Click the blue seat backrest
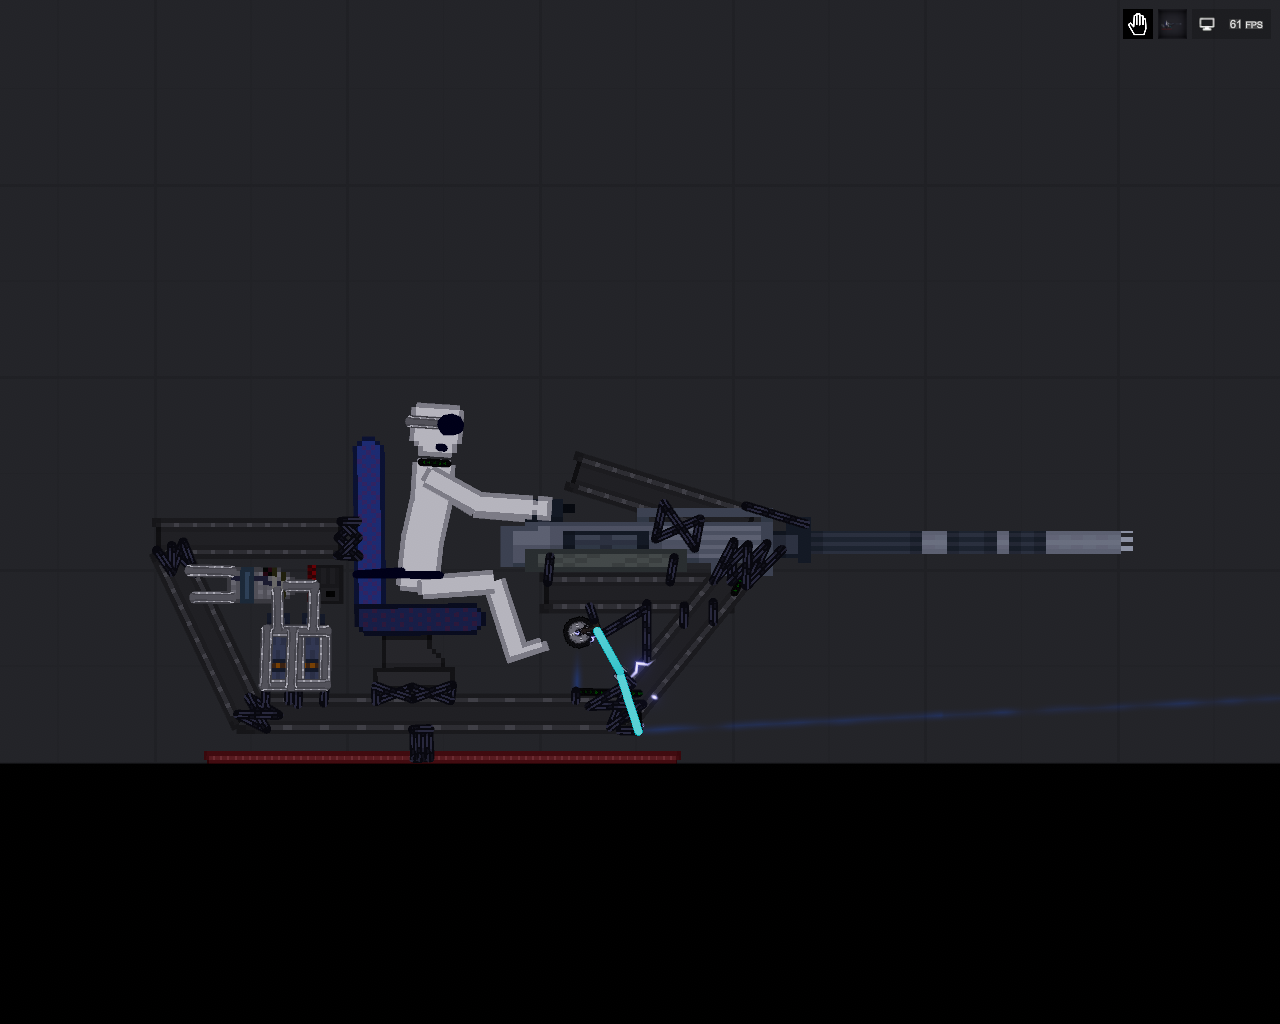 tap(369, 522)
